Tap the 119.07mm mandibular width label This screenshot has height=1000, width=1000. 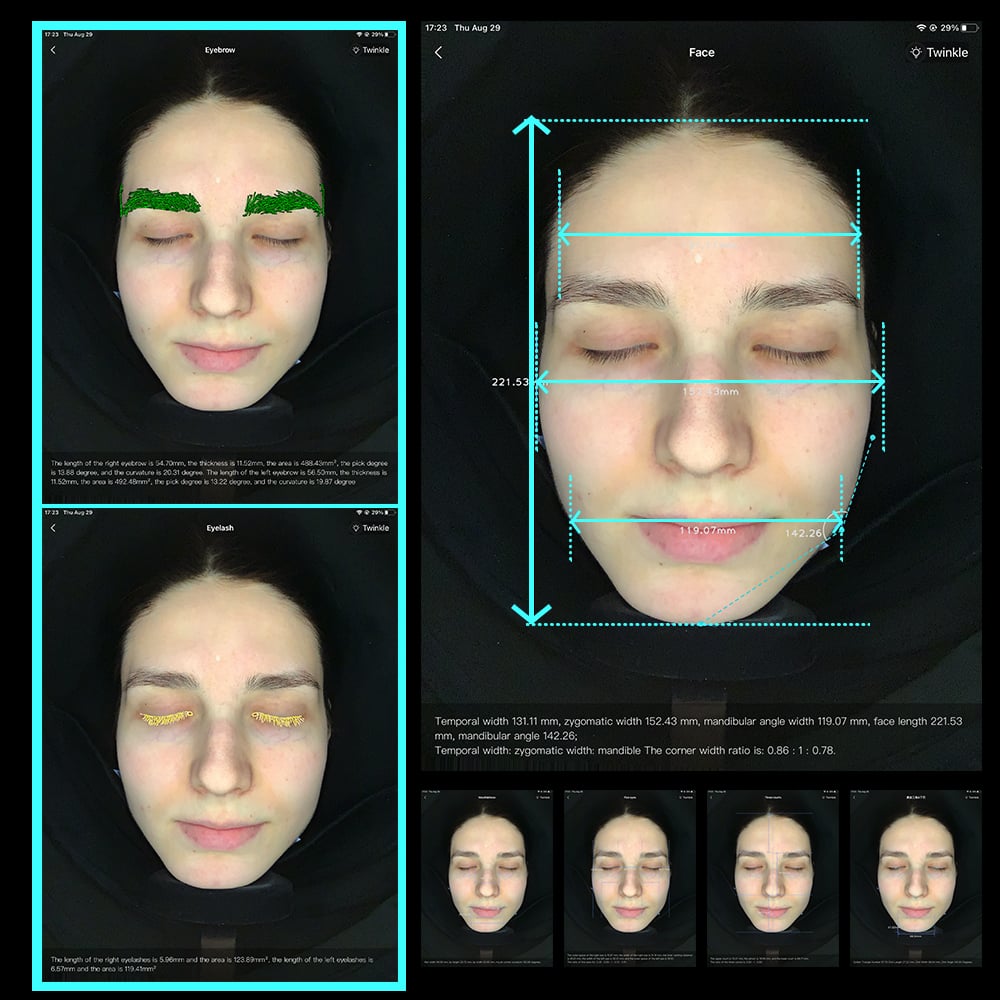point(707,530)
